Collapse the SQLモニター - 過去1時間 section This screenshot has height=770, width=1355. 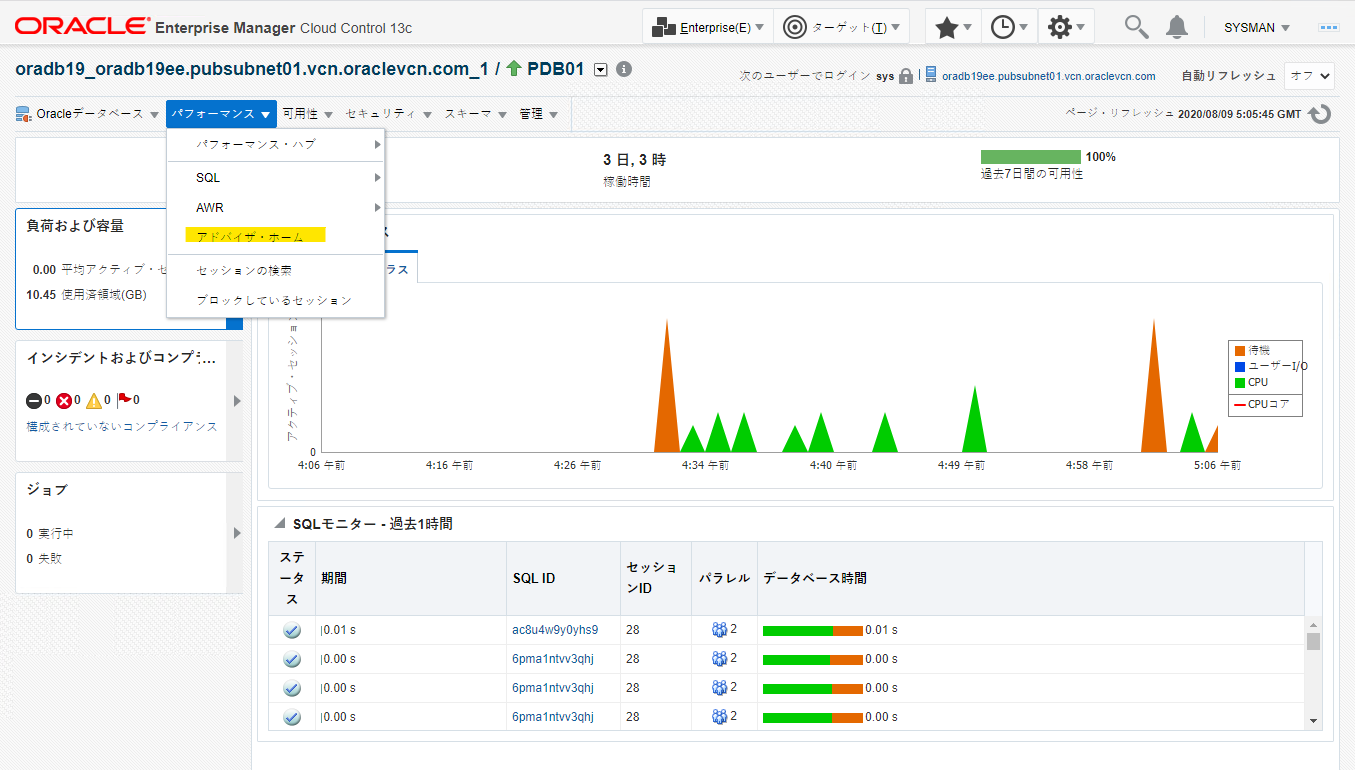278,523
